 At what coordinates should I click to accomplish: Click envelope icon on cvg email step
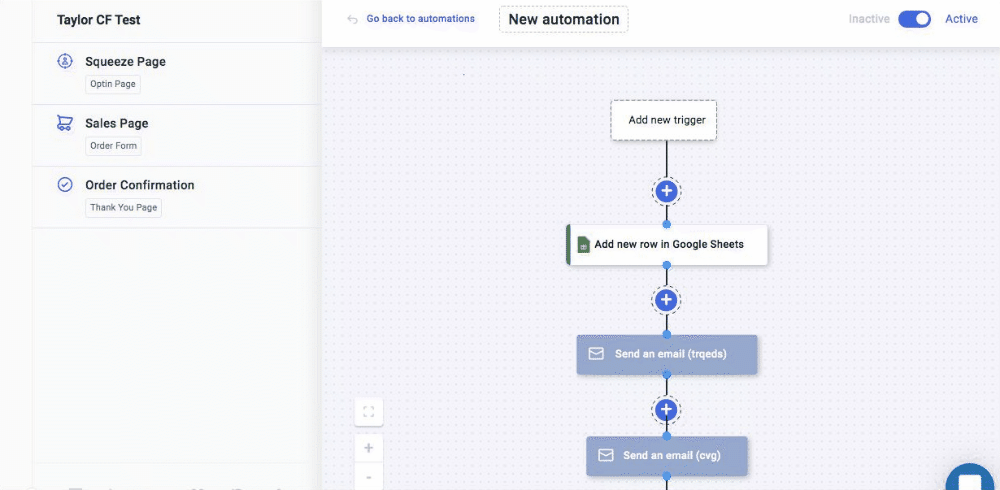pos(605,455)
